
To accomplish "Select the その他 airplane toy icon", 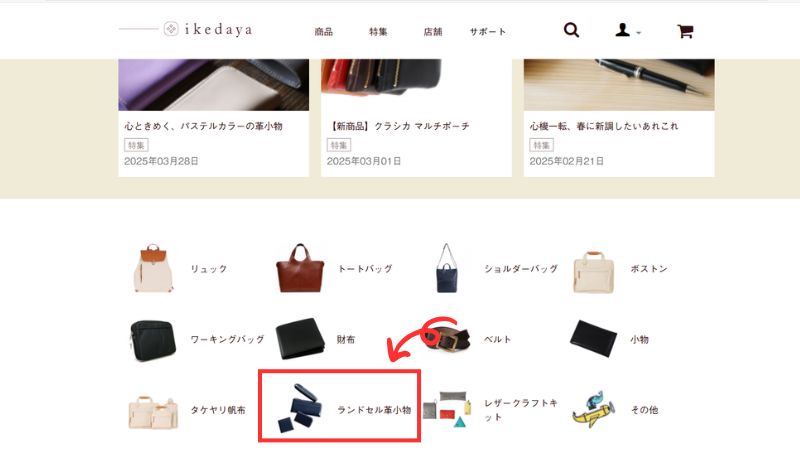I will click(x=593, y=410).
